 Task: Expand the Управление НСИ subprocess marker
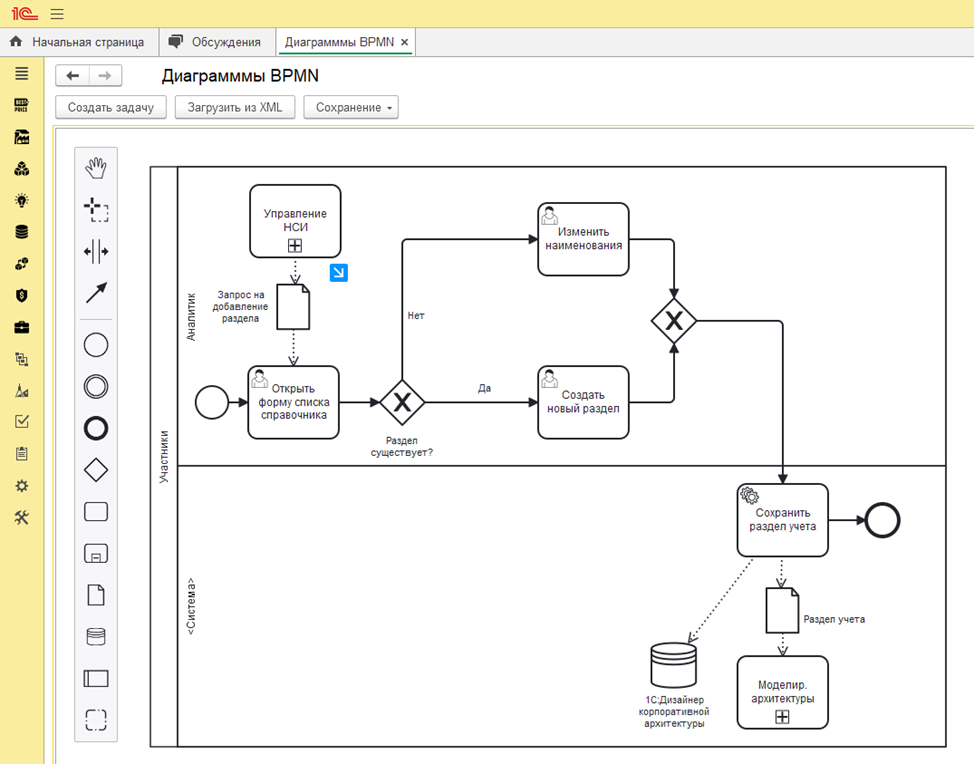pyautogui.click(x=295, y=245)
